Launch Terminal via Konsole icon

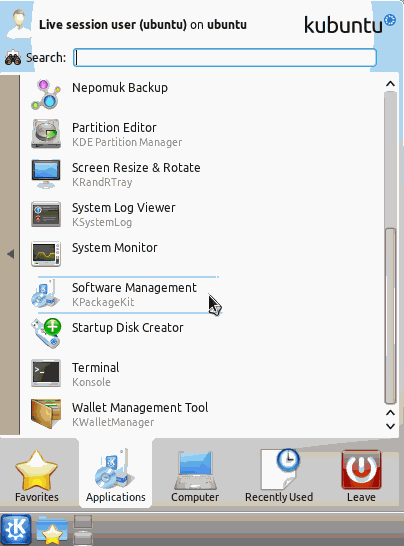pyautogui.click(x=46, y=374)
